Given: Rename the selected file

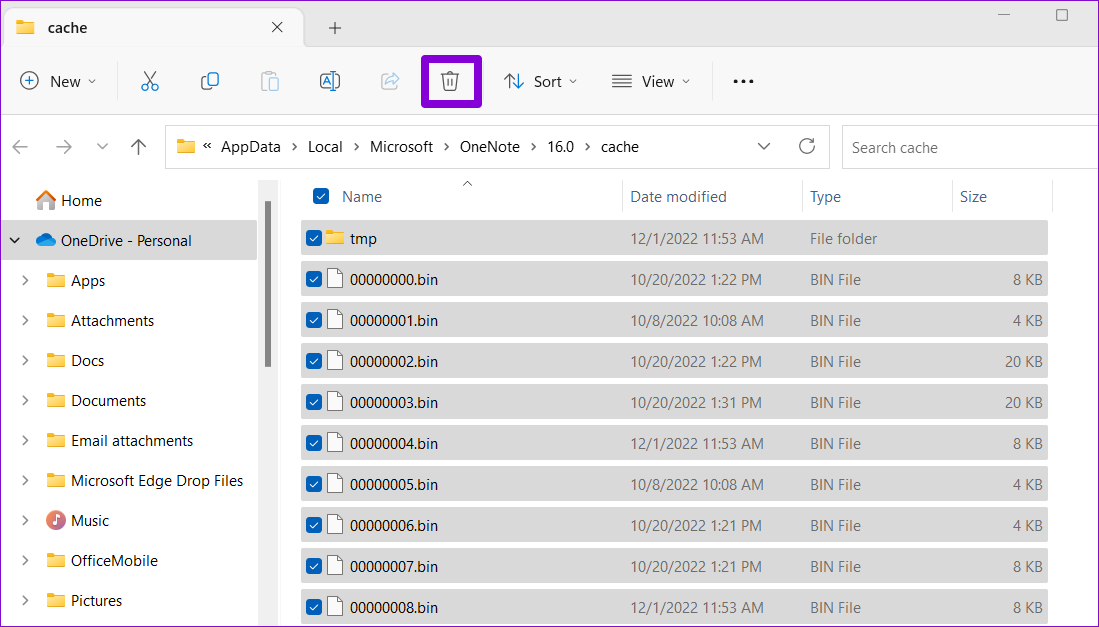Looking at the screenshot, I should point(329,81).
